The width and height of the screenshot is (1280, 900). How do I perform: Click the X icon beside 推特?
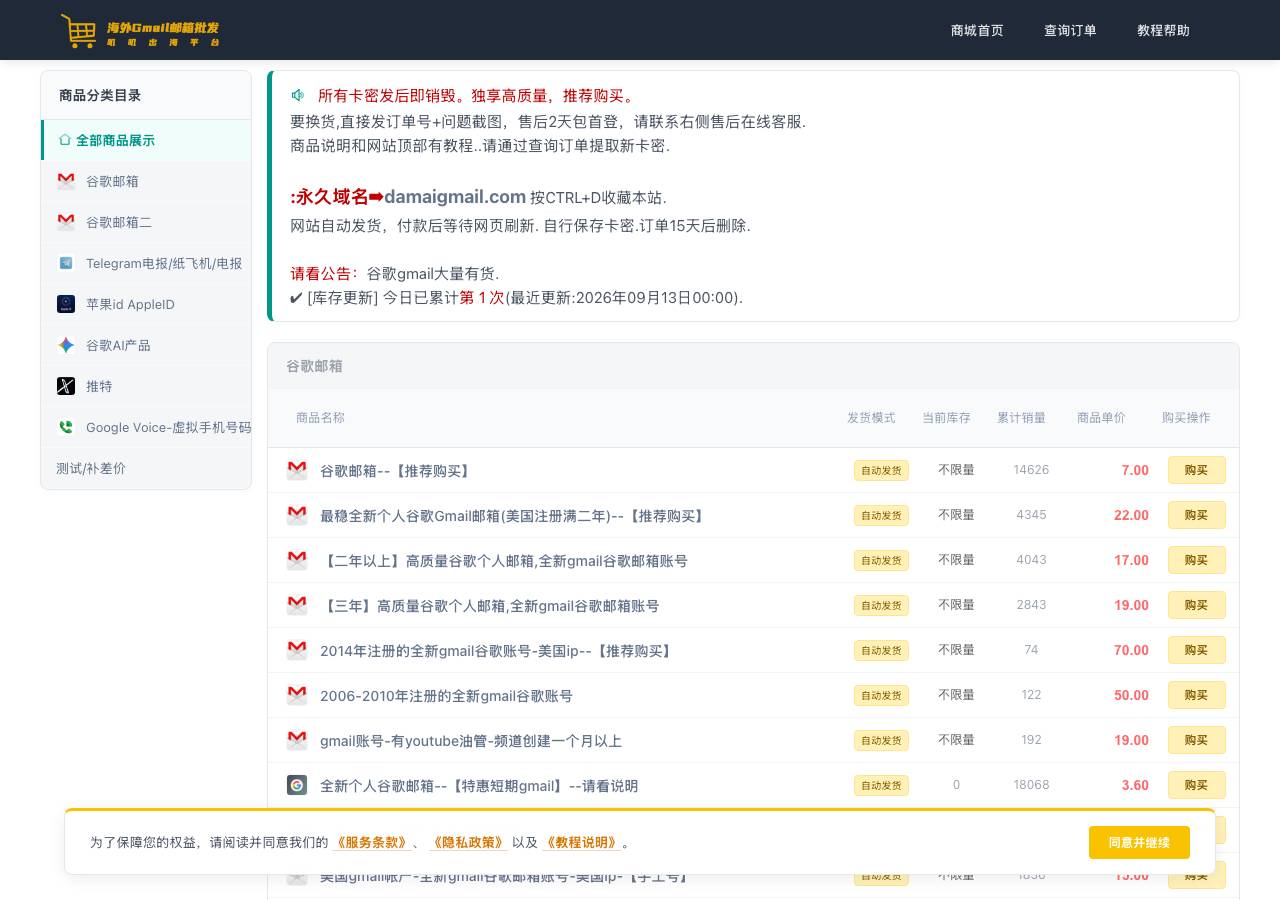coord(66,386)
